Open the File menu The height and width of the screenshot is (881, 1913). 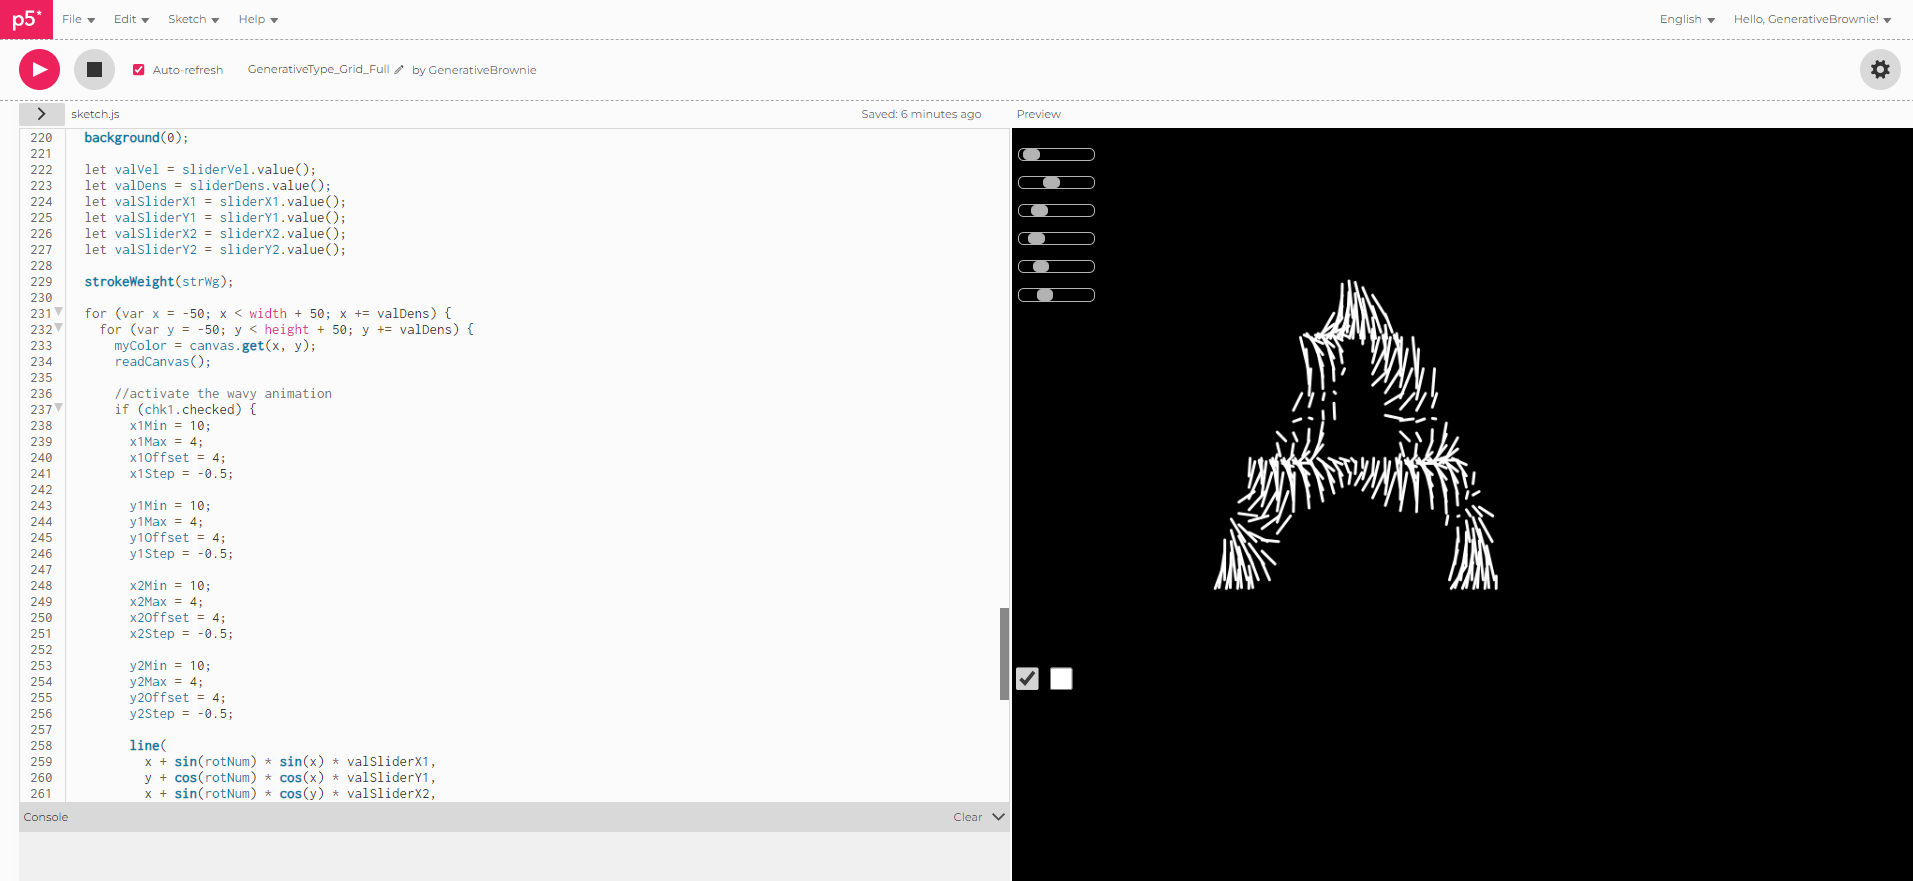[78, 19]
